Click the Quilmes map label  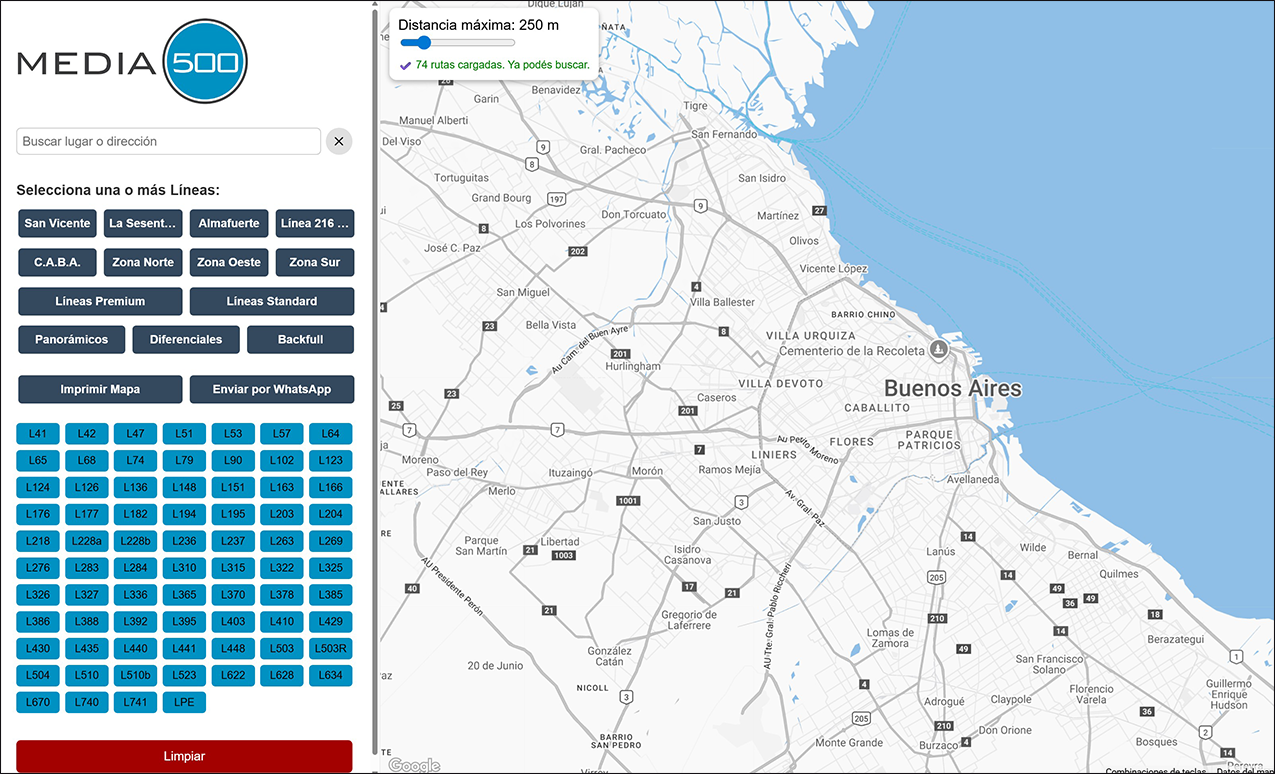coord(1119,574)
